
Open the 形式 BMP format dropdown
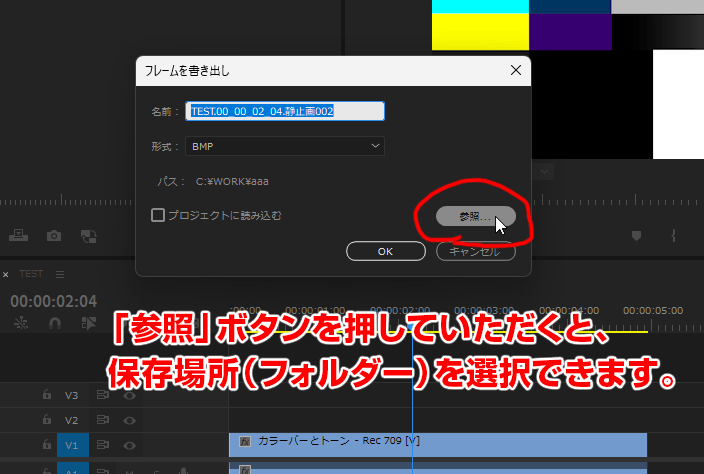point(285,146)
